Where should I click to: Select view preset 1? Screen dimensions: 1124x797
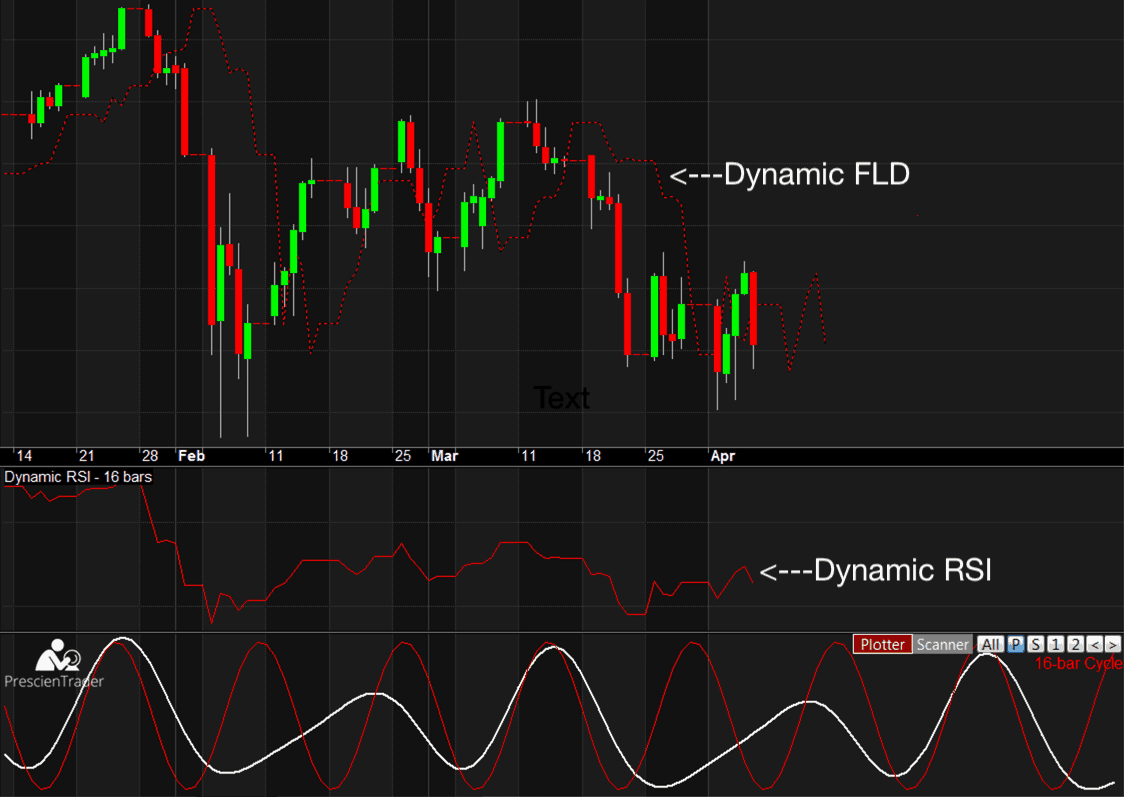1055,644
